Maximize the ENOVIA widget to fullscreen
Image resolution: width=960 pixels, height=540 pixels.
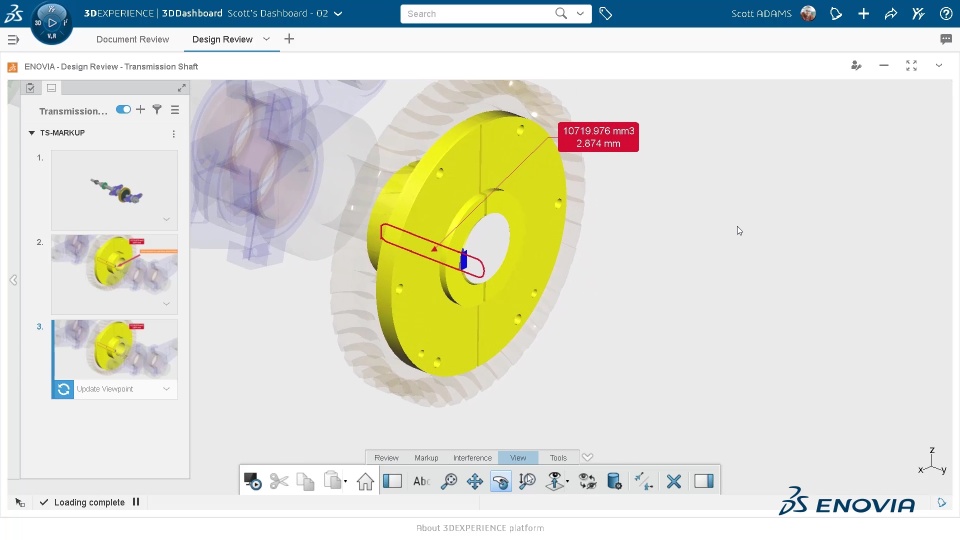coord(912,66)
